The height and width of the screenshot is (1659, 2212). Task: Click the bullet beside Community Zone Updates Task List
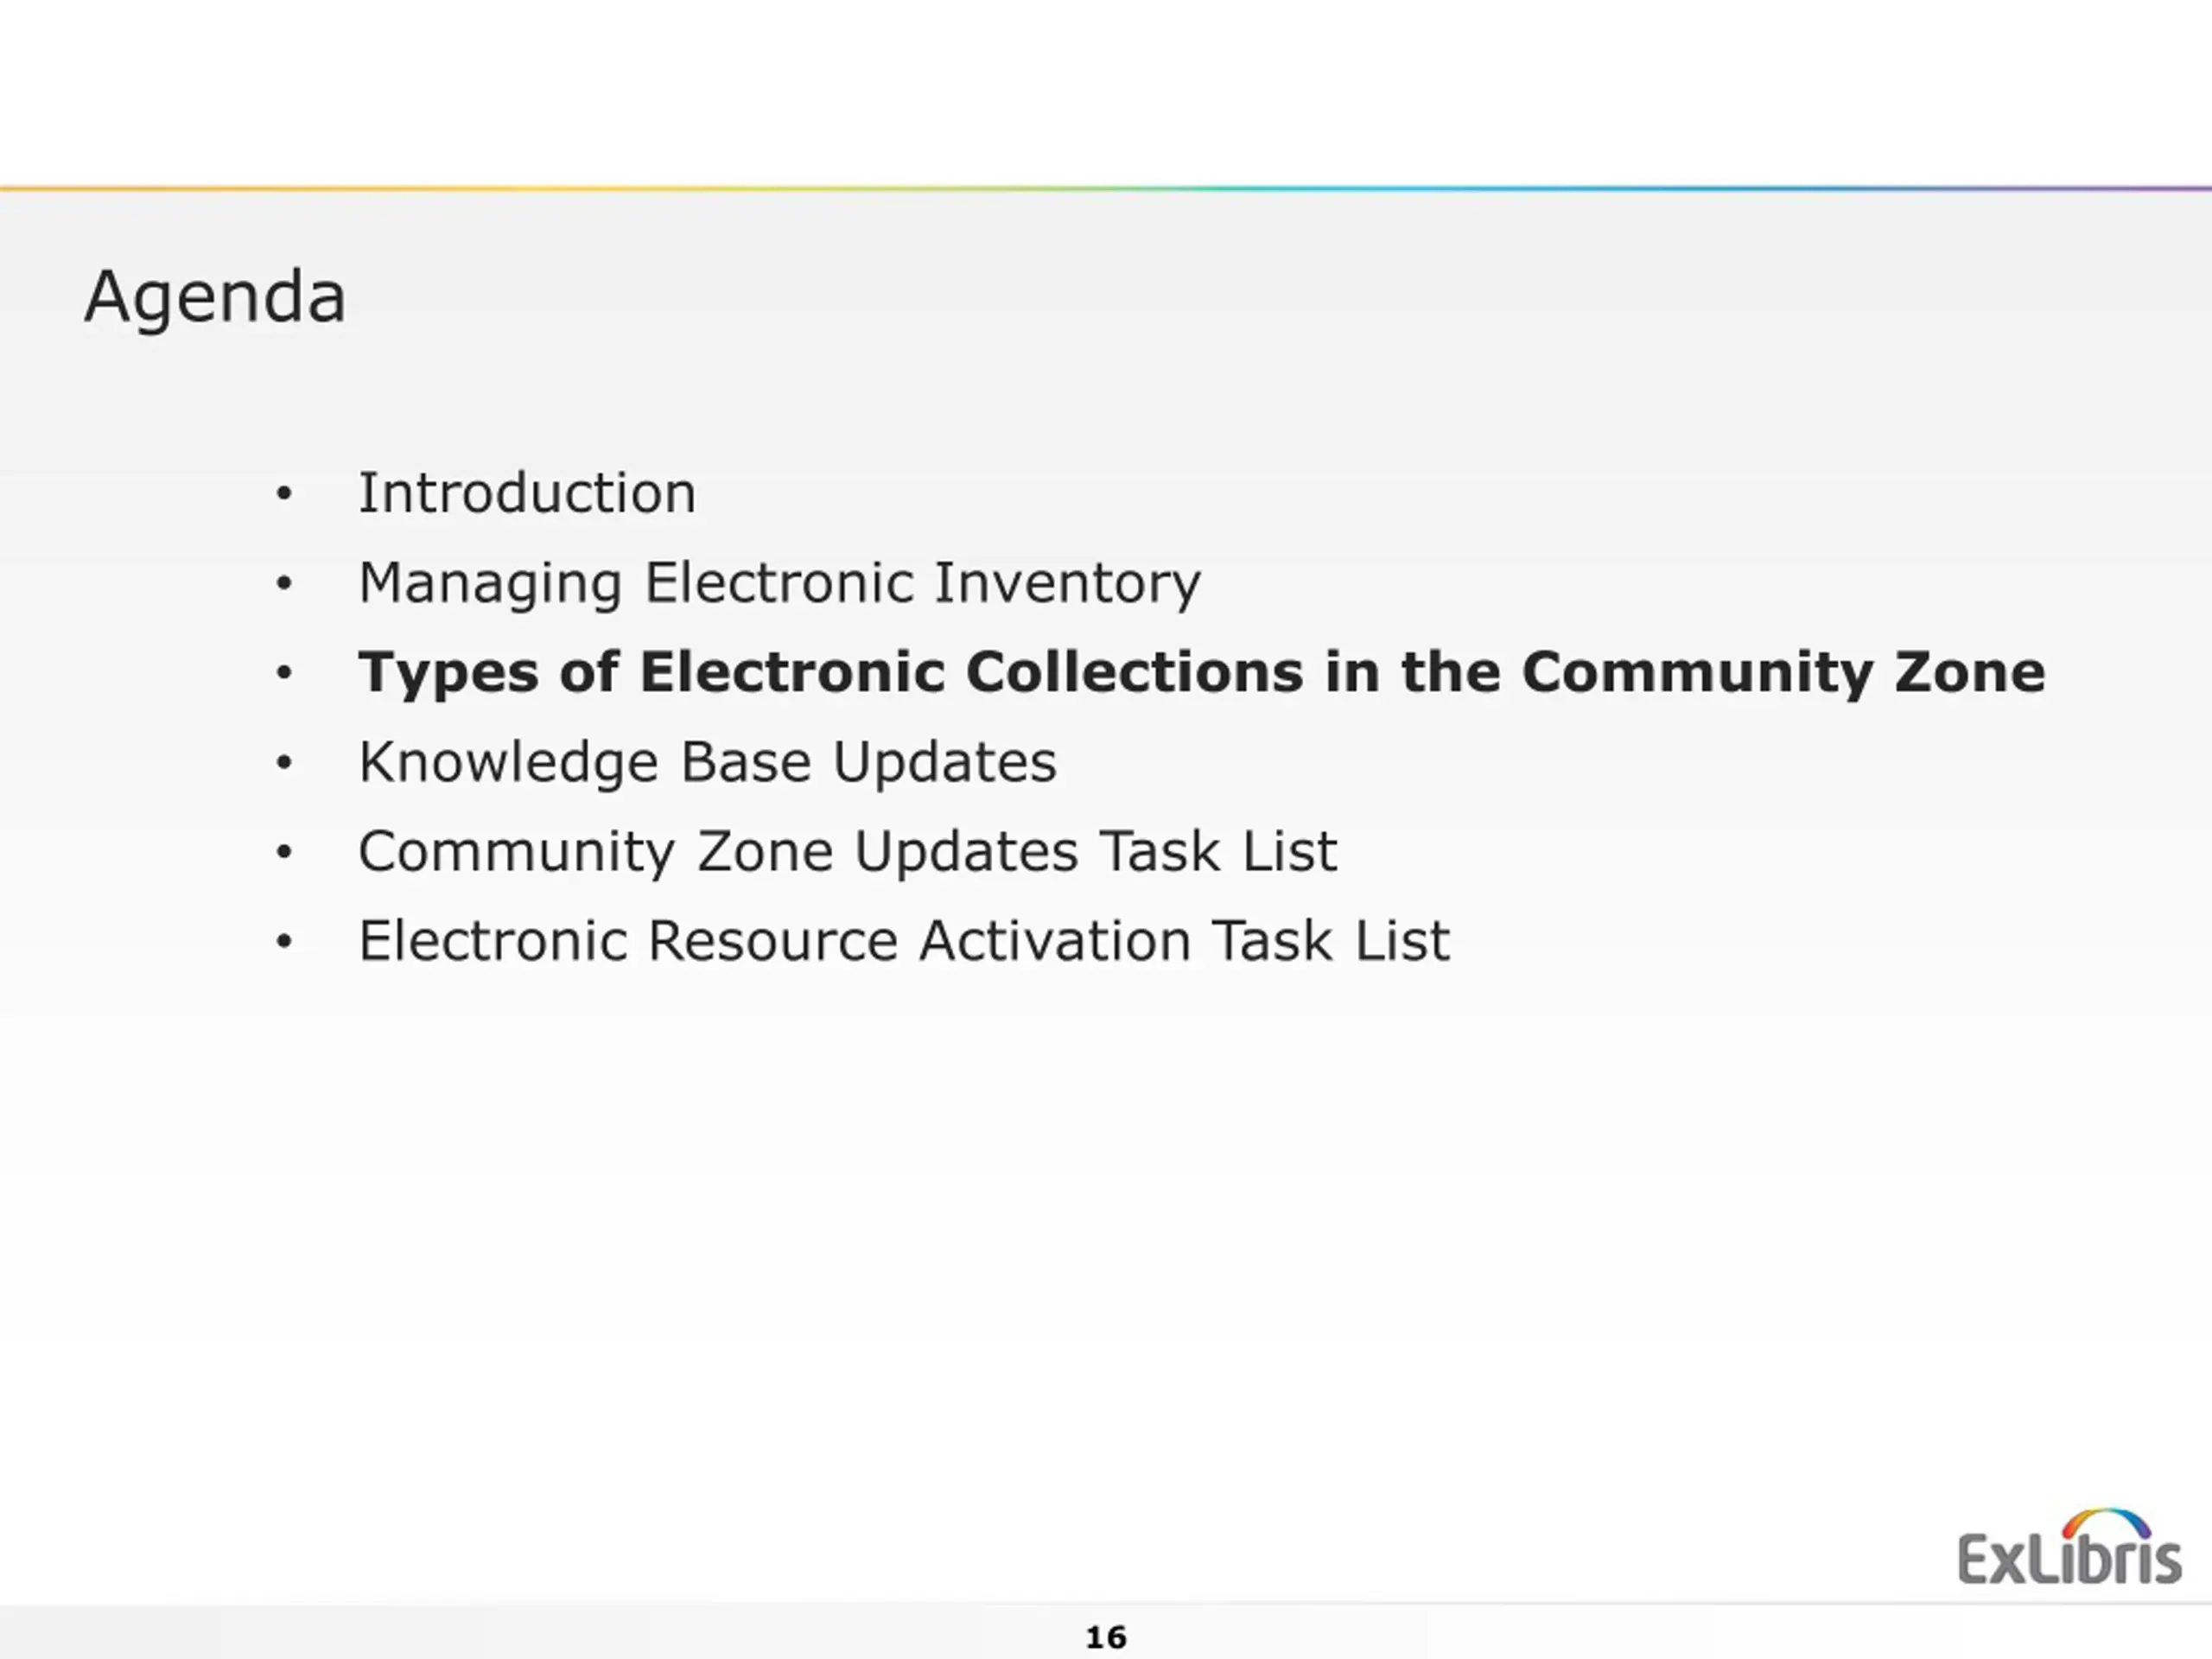pos(284,852)
